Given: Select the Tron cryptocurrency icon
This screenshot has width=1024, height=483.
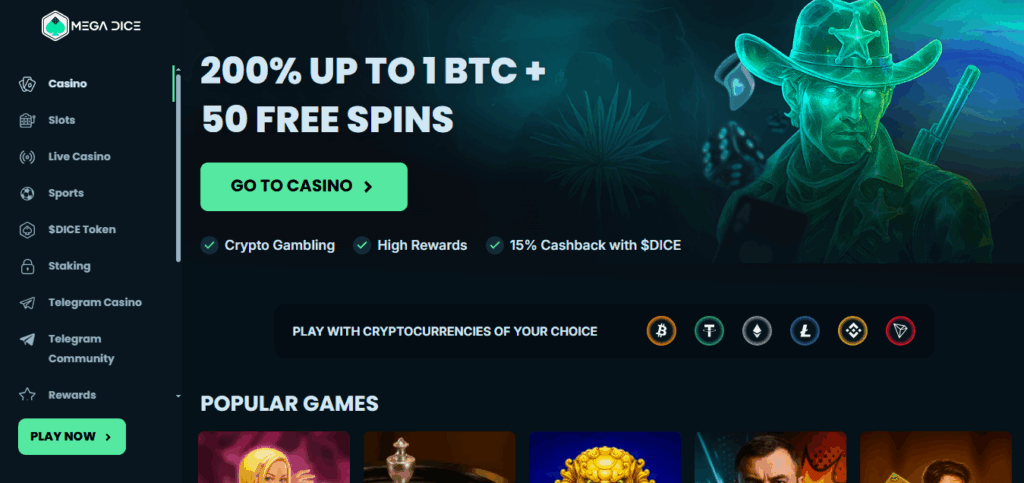Looking at the screenshot, I should [x=901, y=331].
